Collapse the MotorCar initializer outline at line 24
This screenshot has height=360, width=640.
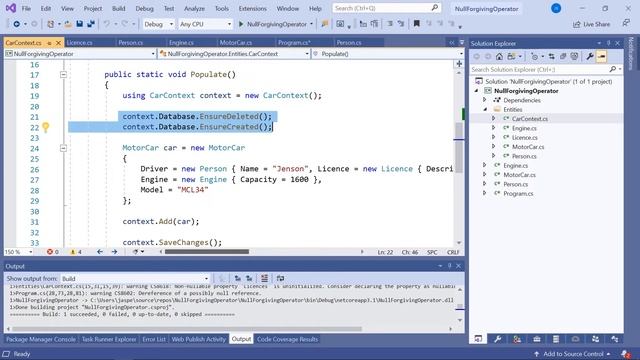click(63, 148)
